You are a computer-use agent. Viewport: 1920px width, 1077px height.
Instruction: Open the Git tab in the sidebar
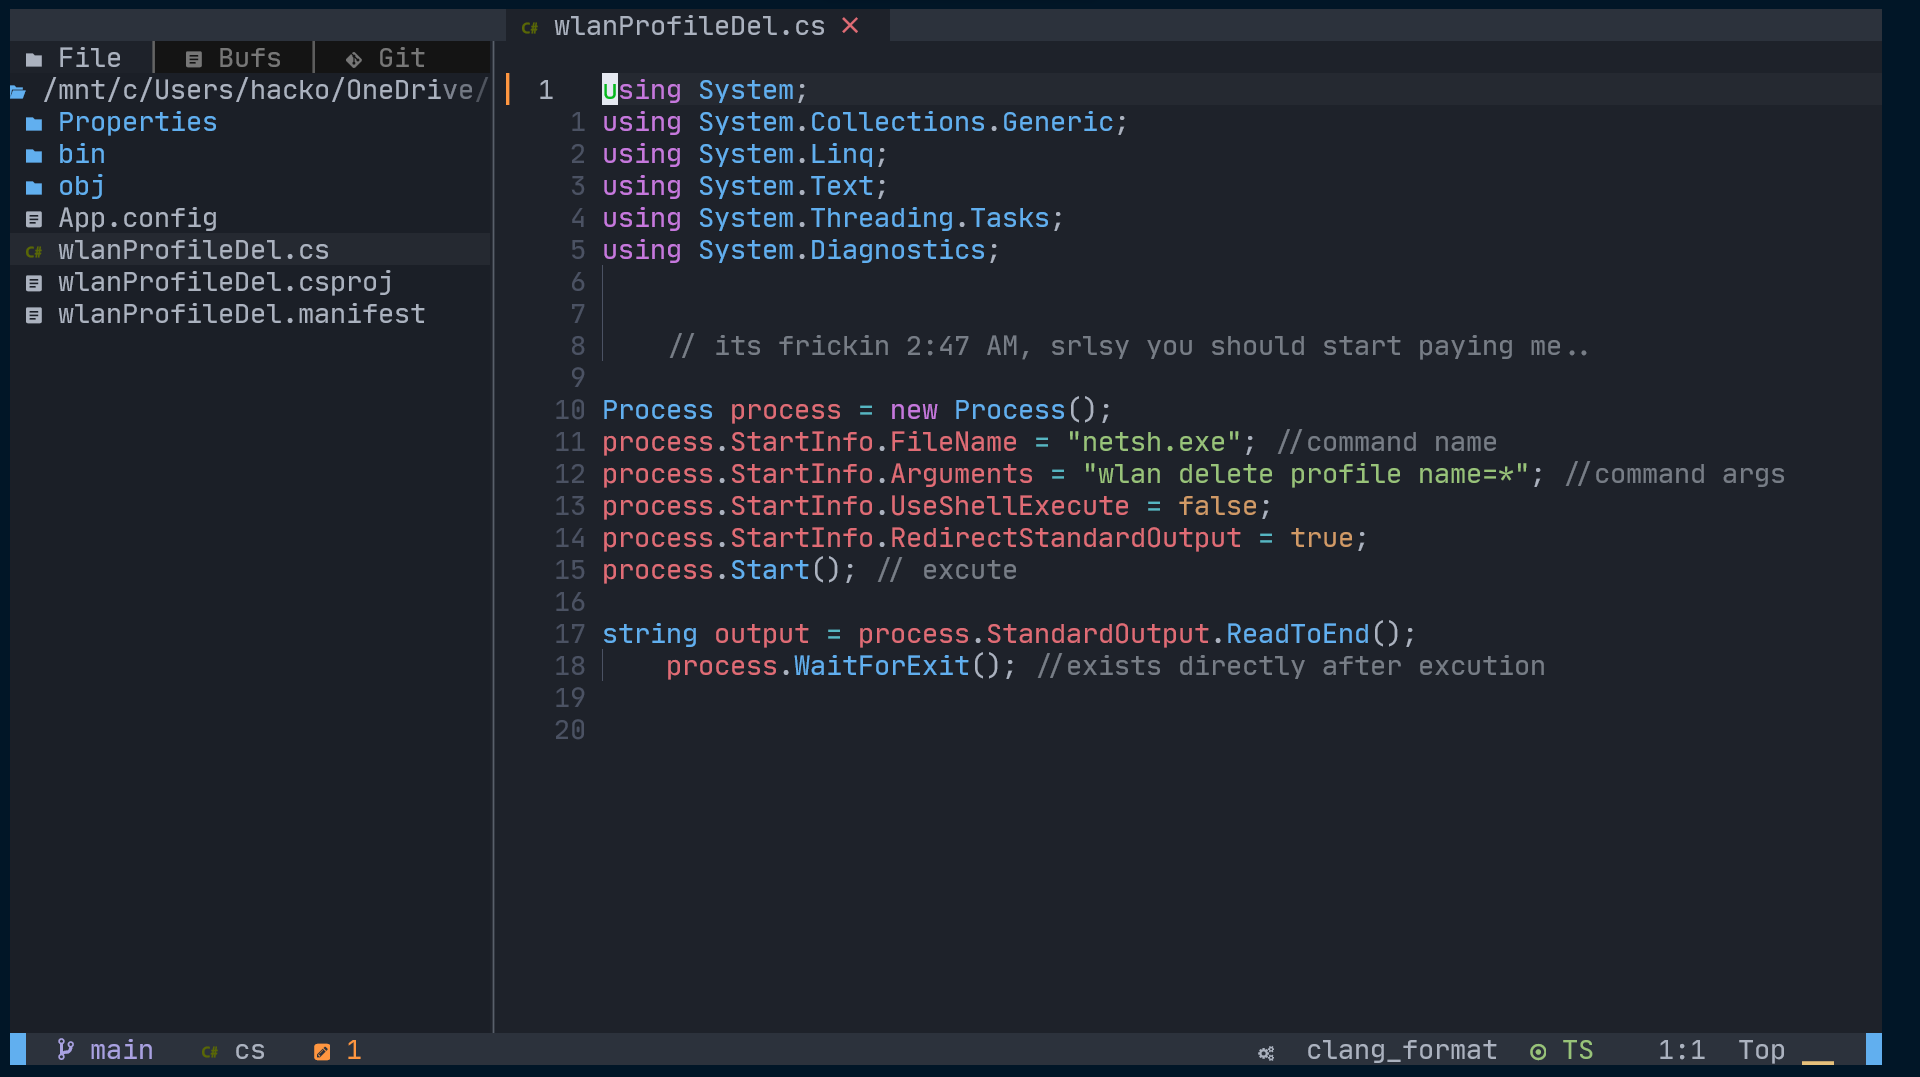[386, 58]
